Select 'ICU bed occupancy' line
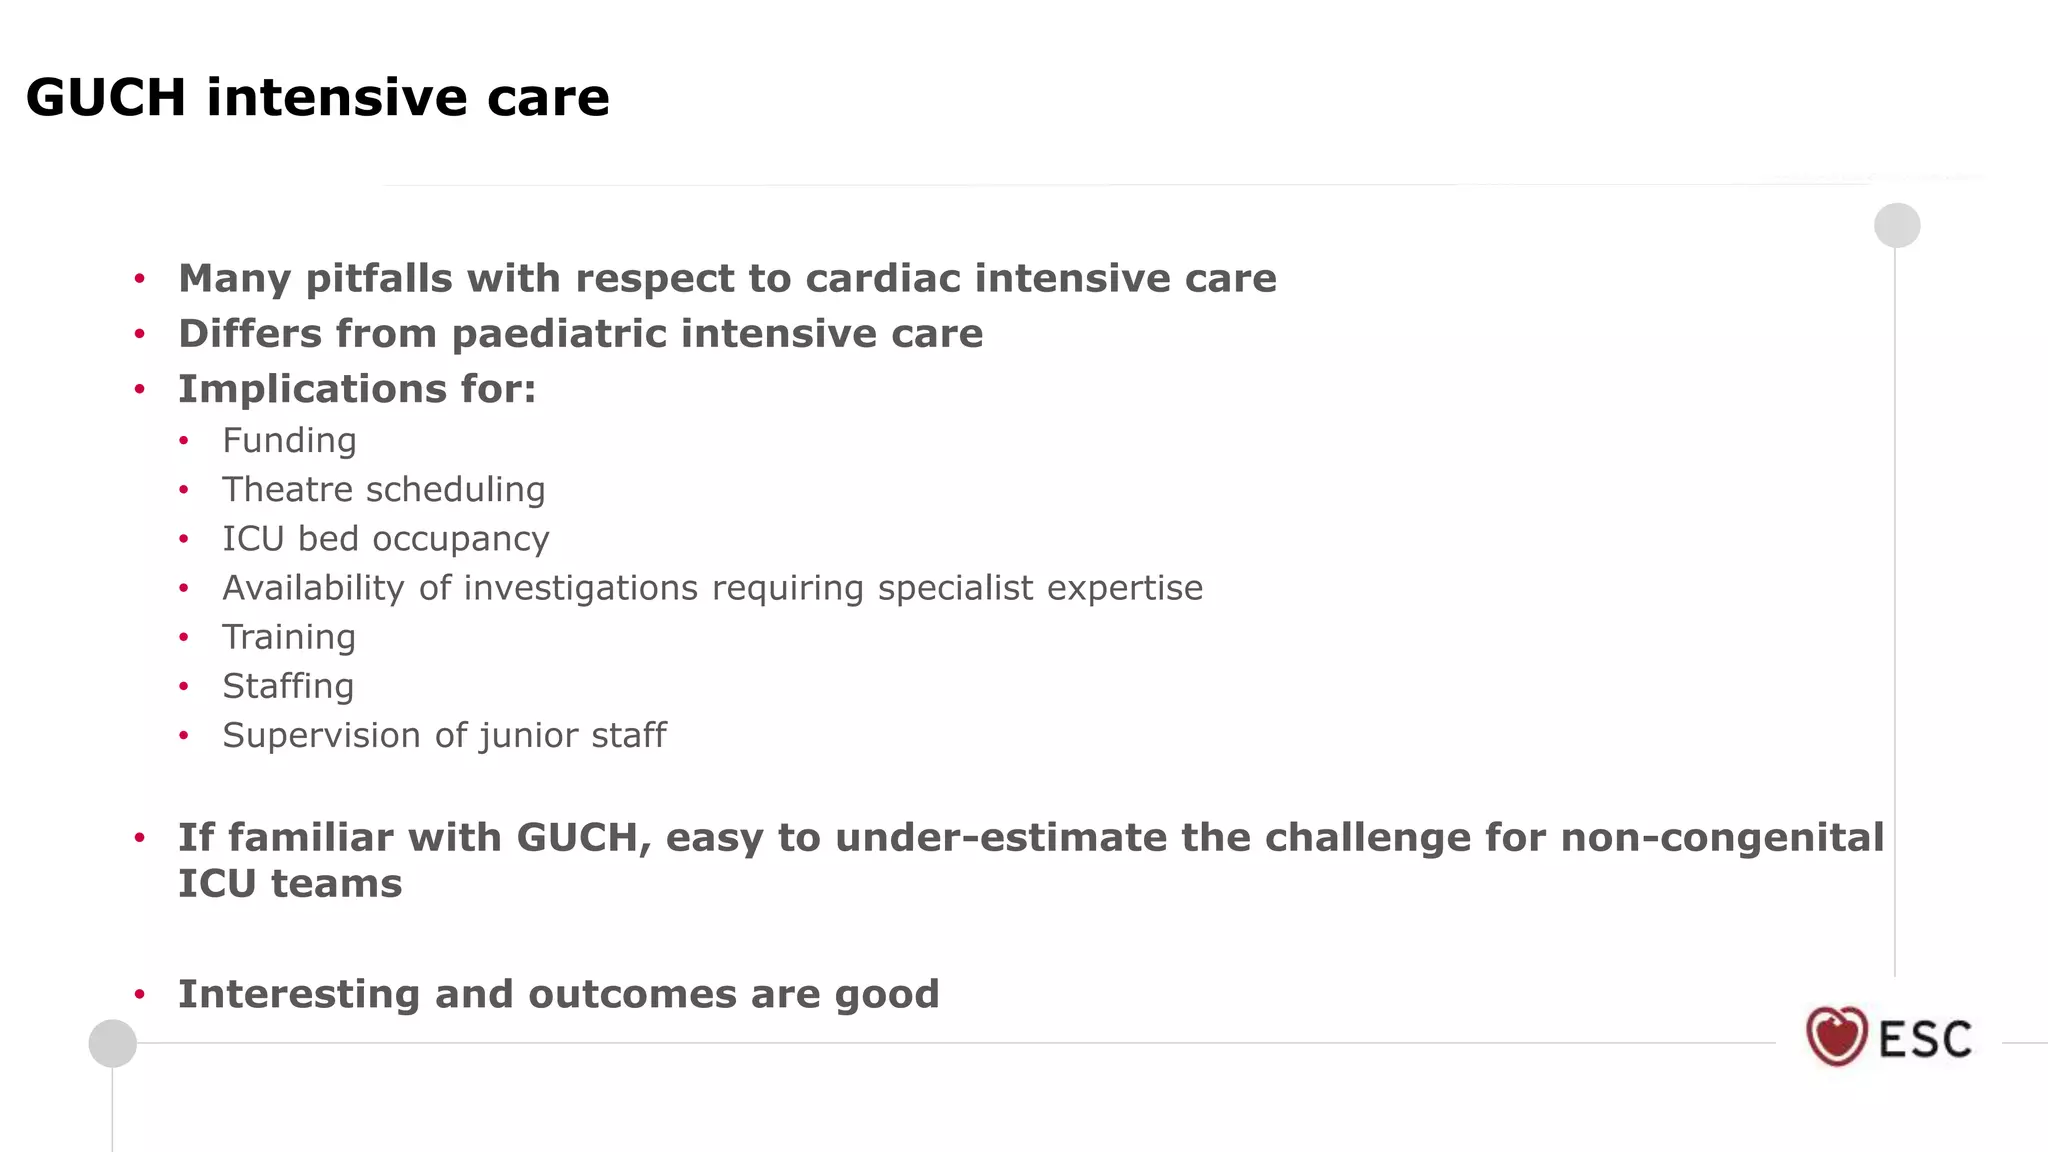Image resolution: width=2048 pixels, height=1152 pixels. click(x=386, y=539)
